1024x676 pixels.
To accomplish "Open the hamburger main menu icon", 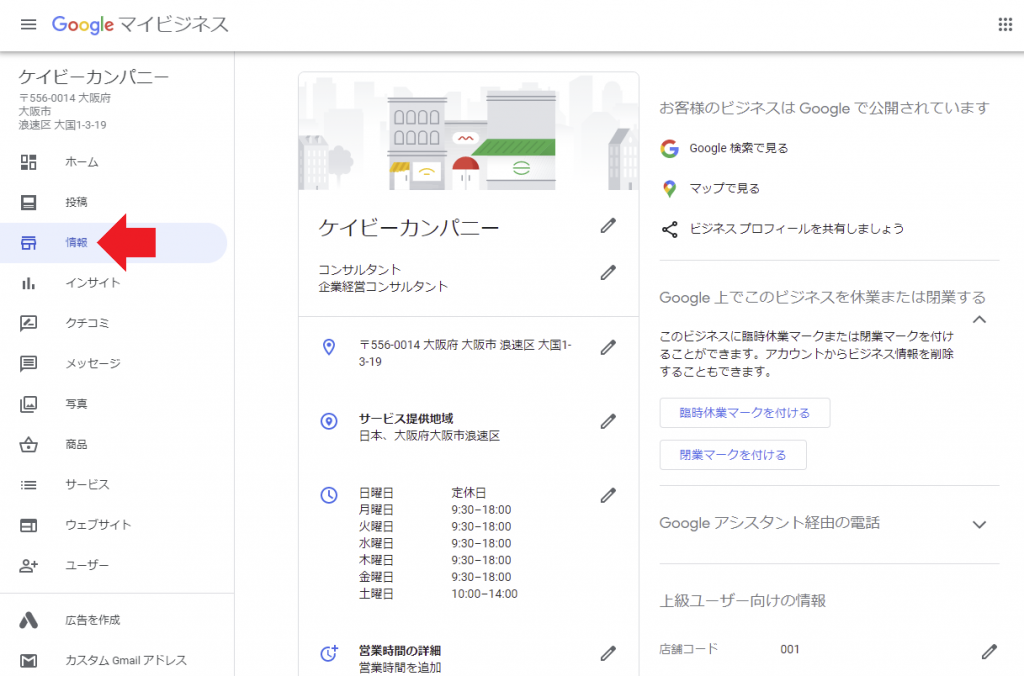I will [28, 25].
